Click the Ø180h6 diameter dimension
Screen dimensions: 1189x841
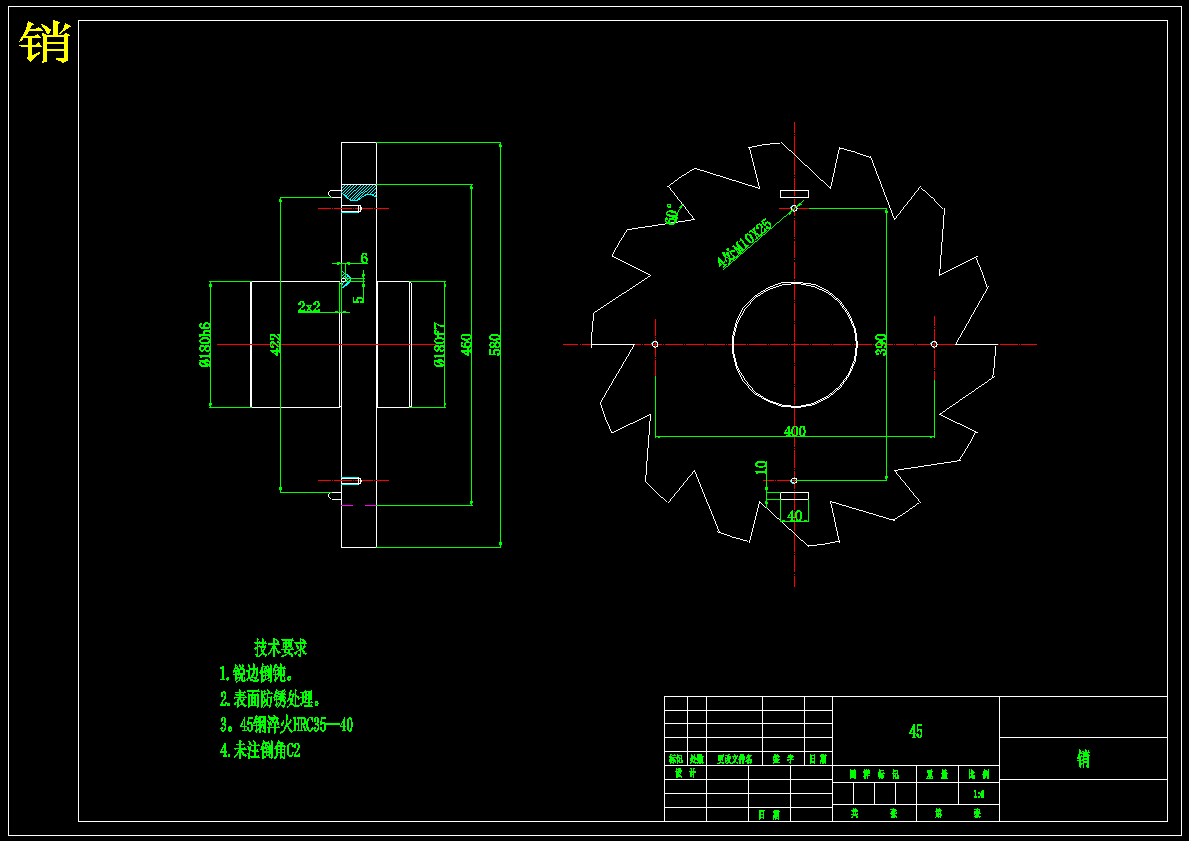205,344
